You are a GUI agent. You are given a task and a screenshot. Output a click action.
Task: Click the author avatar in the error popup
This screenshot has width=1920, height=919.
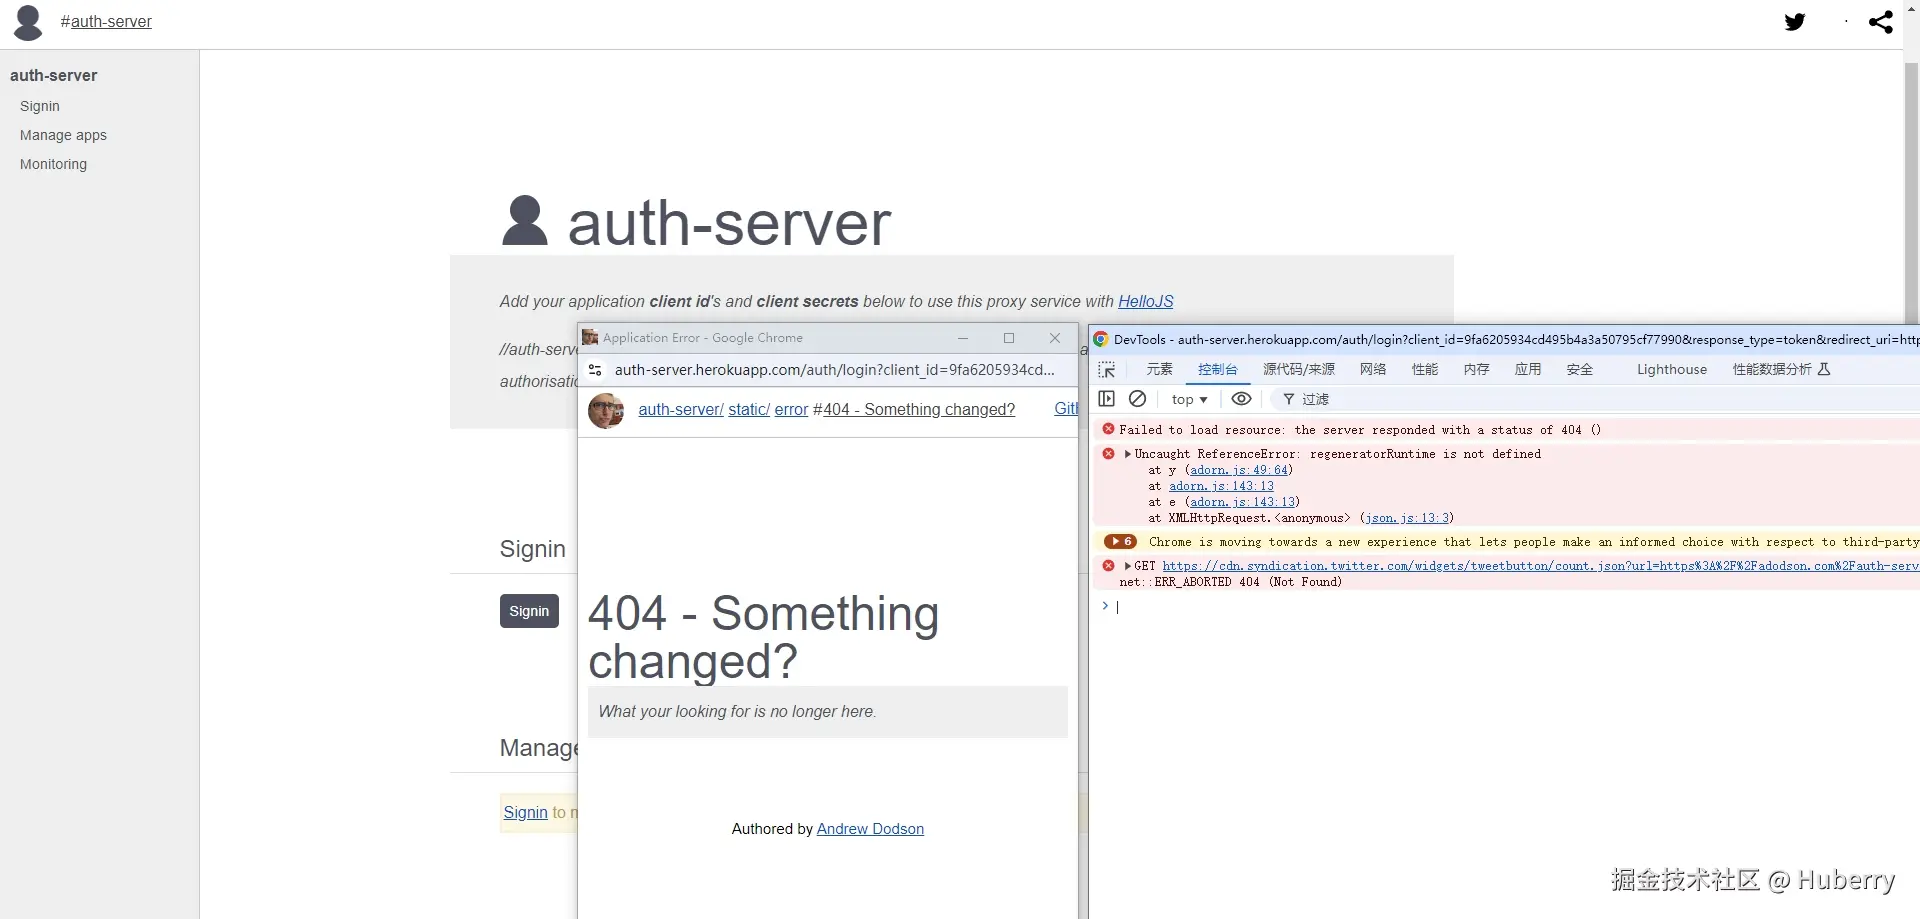(x=606, y=410)
